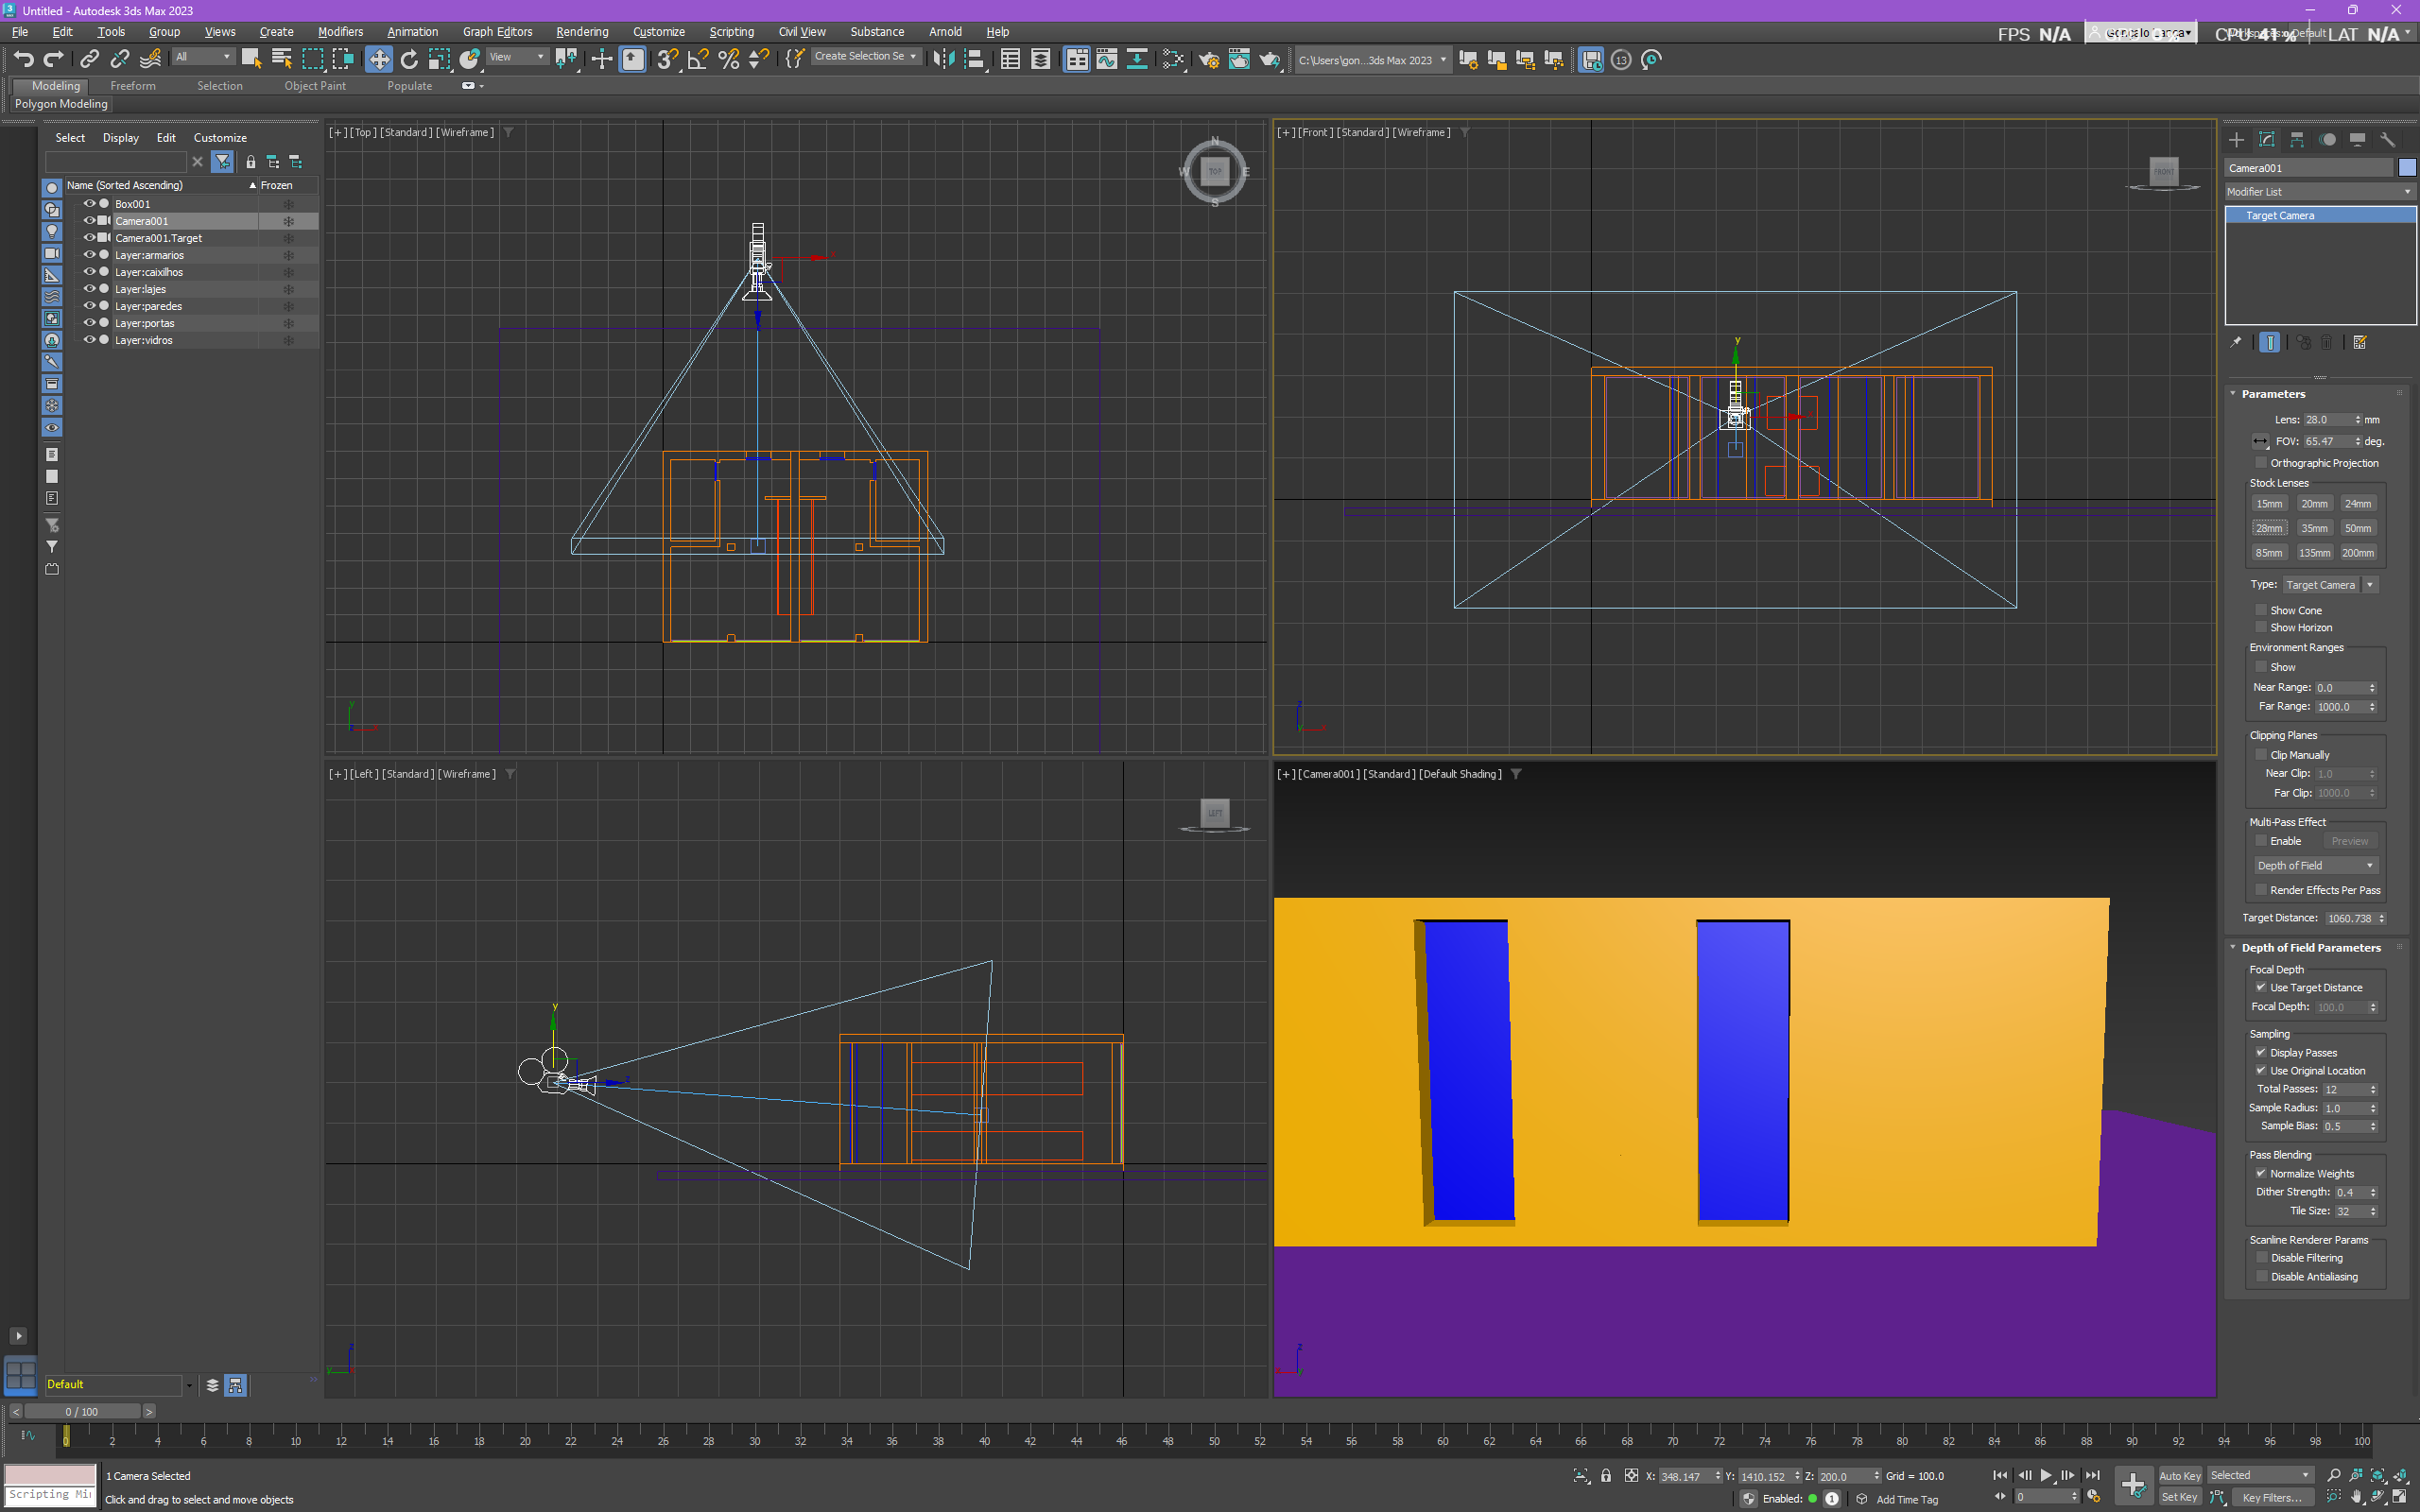Collapse the Depth of Field Parameters rollout
The width and height of the screenshot is (2420, 1512).
(x=2310, y=947)
